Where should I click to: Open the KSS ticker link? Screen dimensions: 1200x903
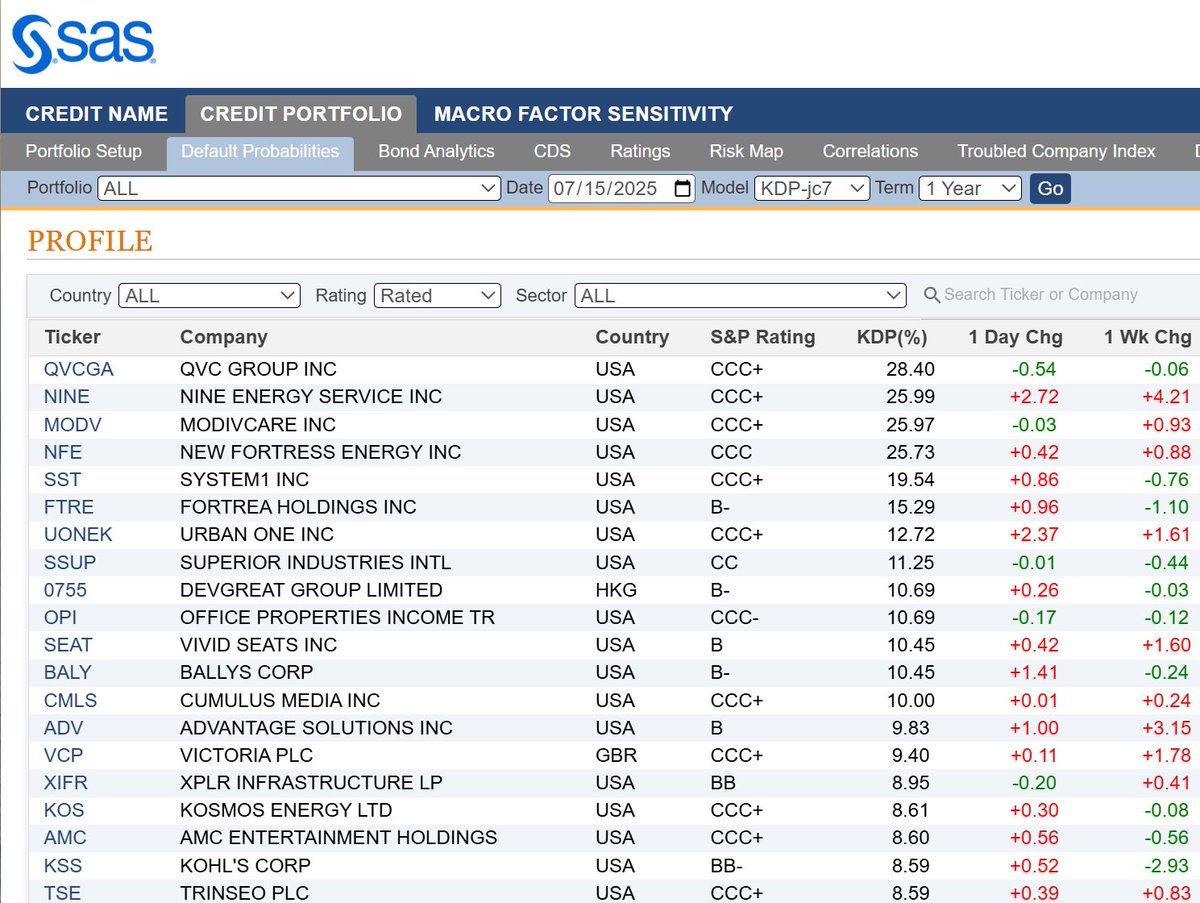(63, 865)
